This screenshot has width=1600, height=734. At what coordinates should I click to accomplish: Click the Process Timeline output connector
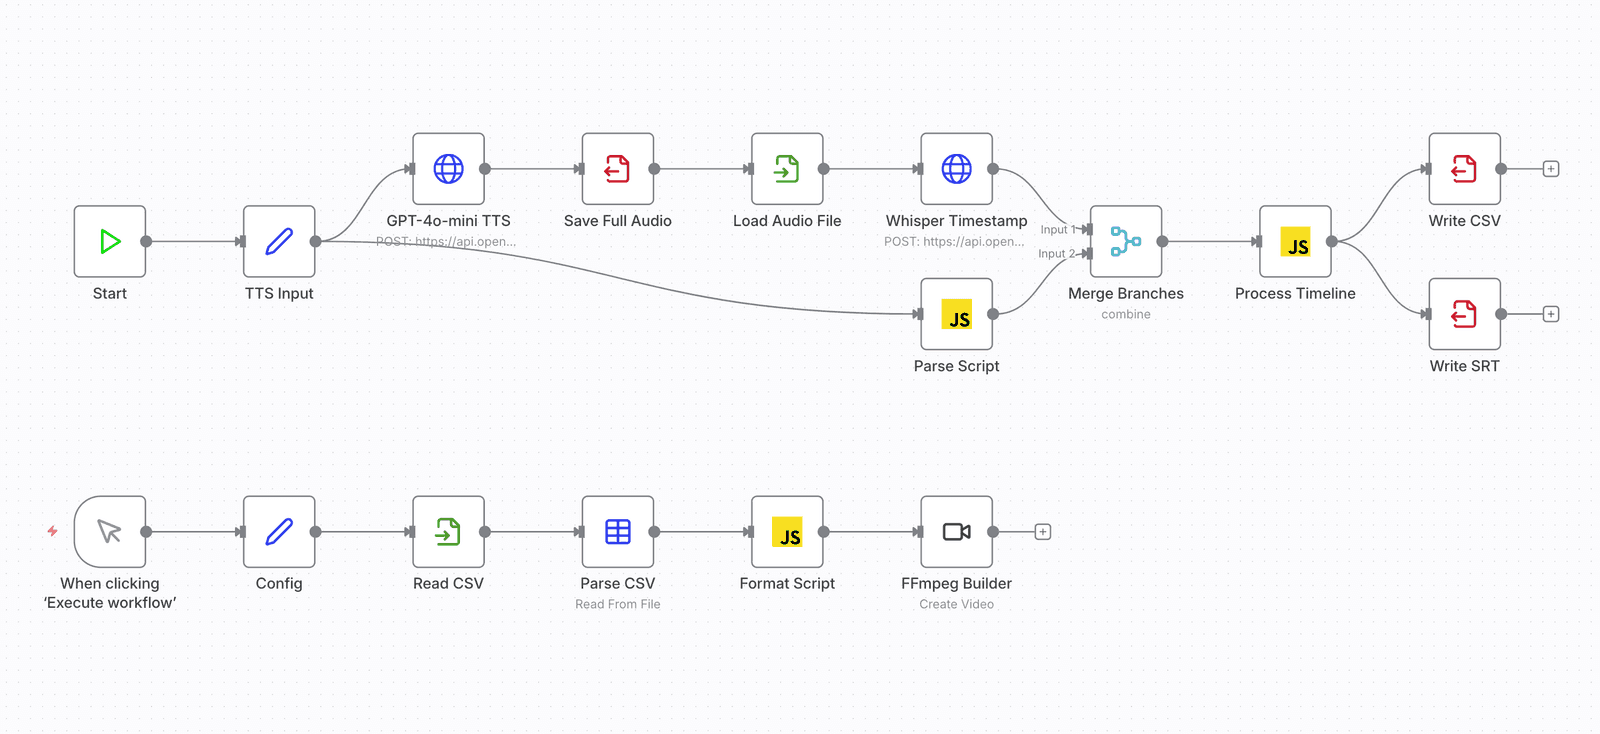pos(1331,241)
